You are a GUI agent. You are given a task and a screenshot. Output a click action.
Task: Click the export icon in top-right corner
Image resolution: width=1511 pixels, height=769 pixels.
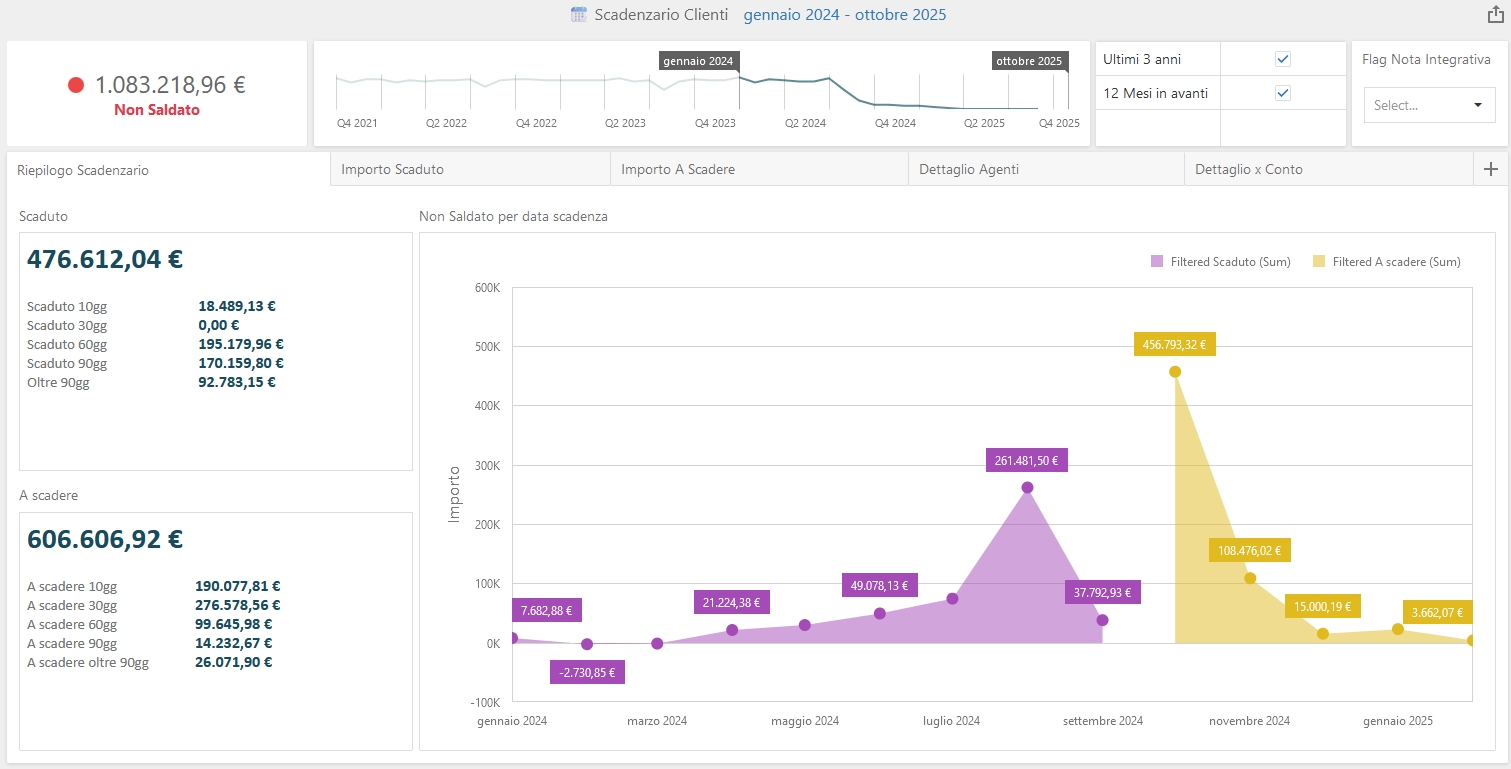tap(1496, 14)
